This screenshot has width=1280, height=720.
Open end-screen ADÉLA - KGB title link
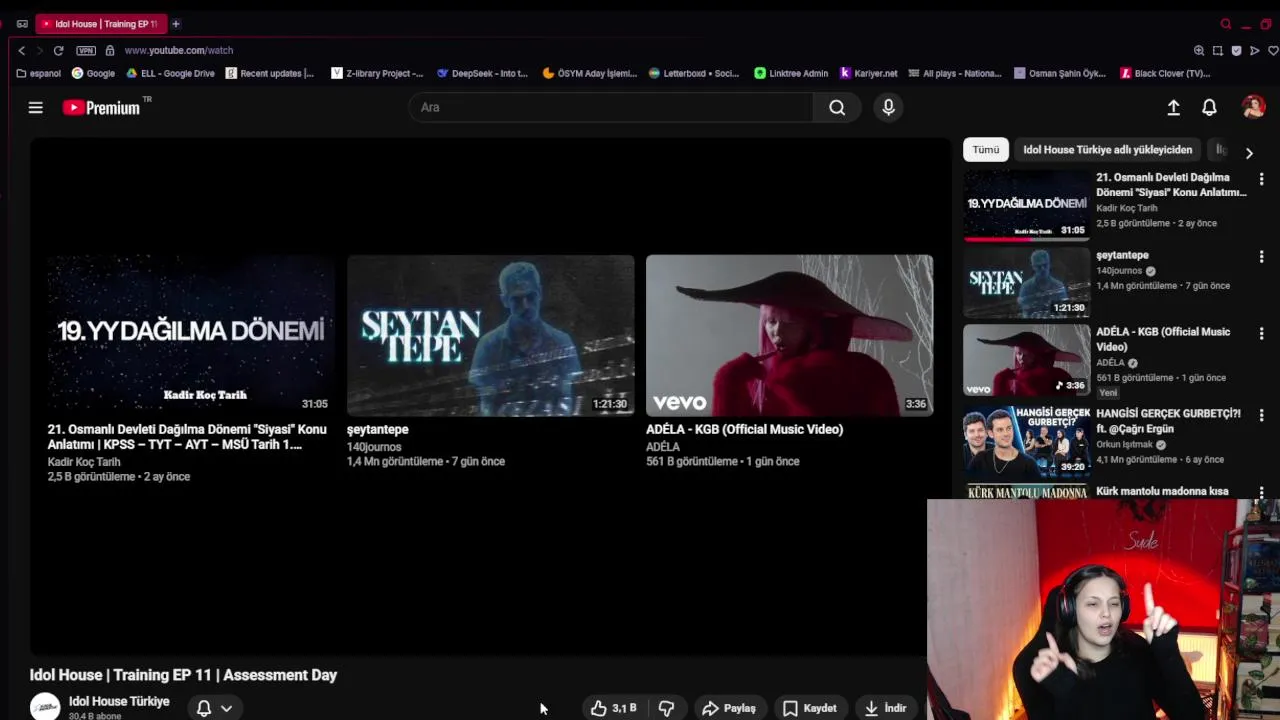click(744, 429)
